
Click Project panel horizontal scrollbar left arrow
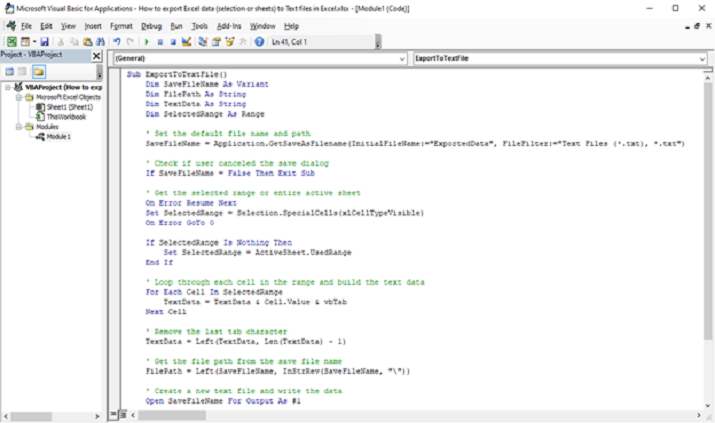coord(5,416)
